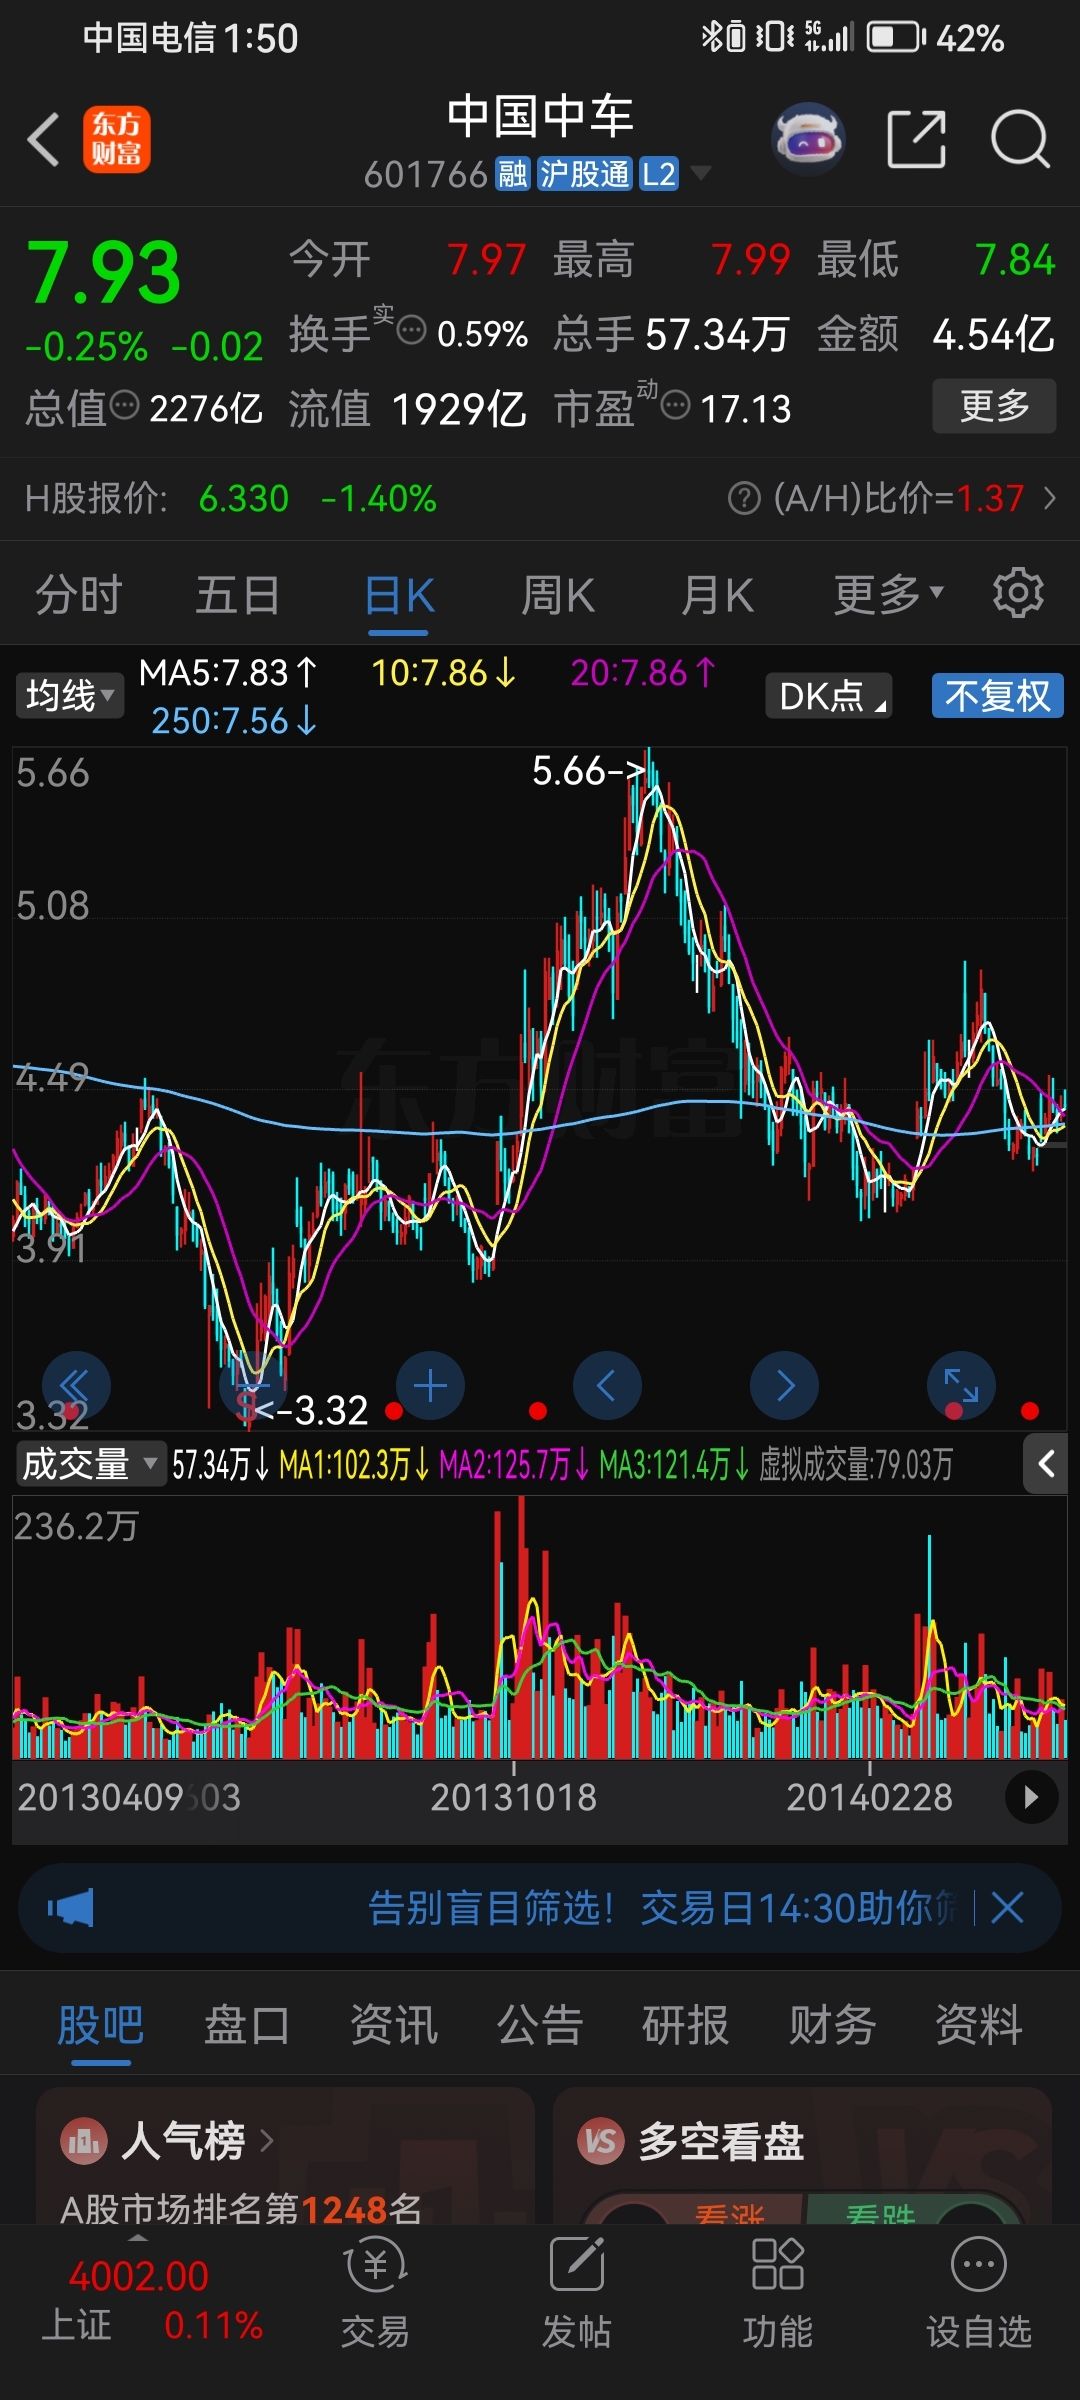
Task: Open the 公告 tab
Action: tap(540, 2025)
